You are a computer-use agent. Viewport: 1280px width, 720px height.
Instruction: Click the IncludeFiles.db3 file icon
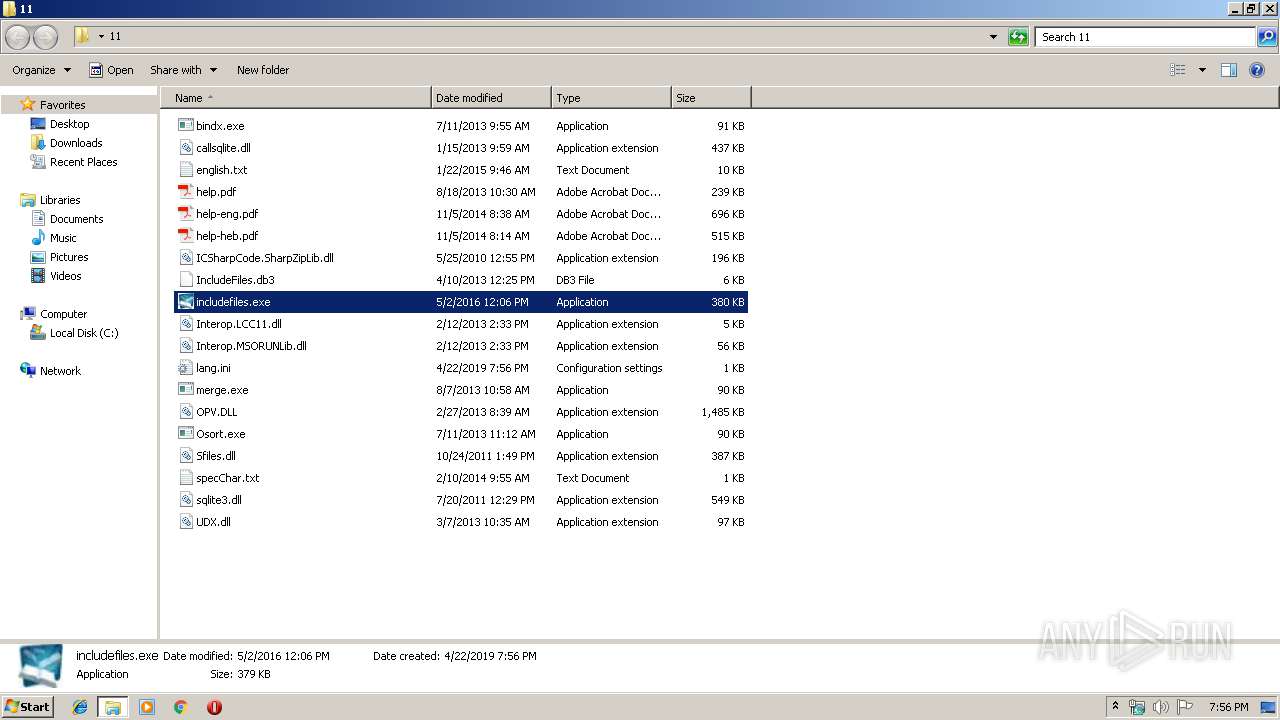coord(185,280)
